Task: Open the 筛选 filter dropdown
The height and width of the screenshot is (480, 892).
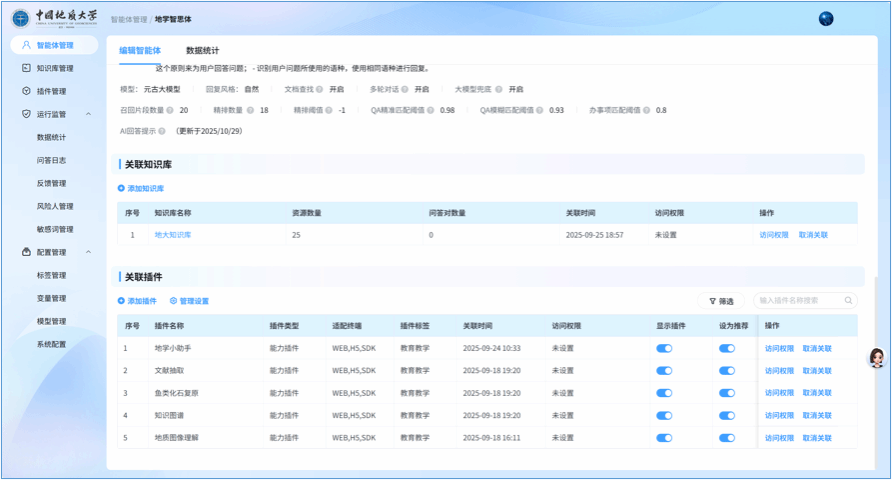Action: (x=720, y=300)
